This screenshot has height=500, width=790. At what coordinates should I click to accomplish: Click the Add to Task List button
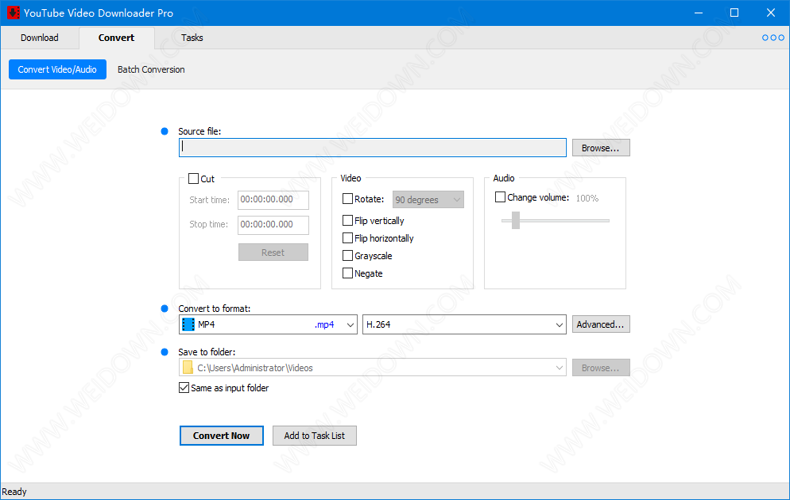coord(314,435)
